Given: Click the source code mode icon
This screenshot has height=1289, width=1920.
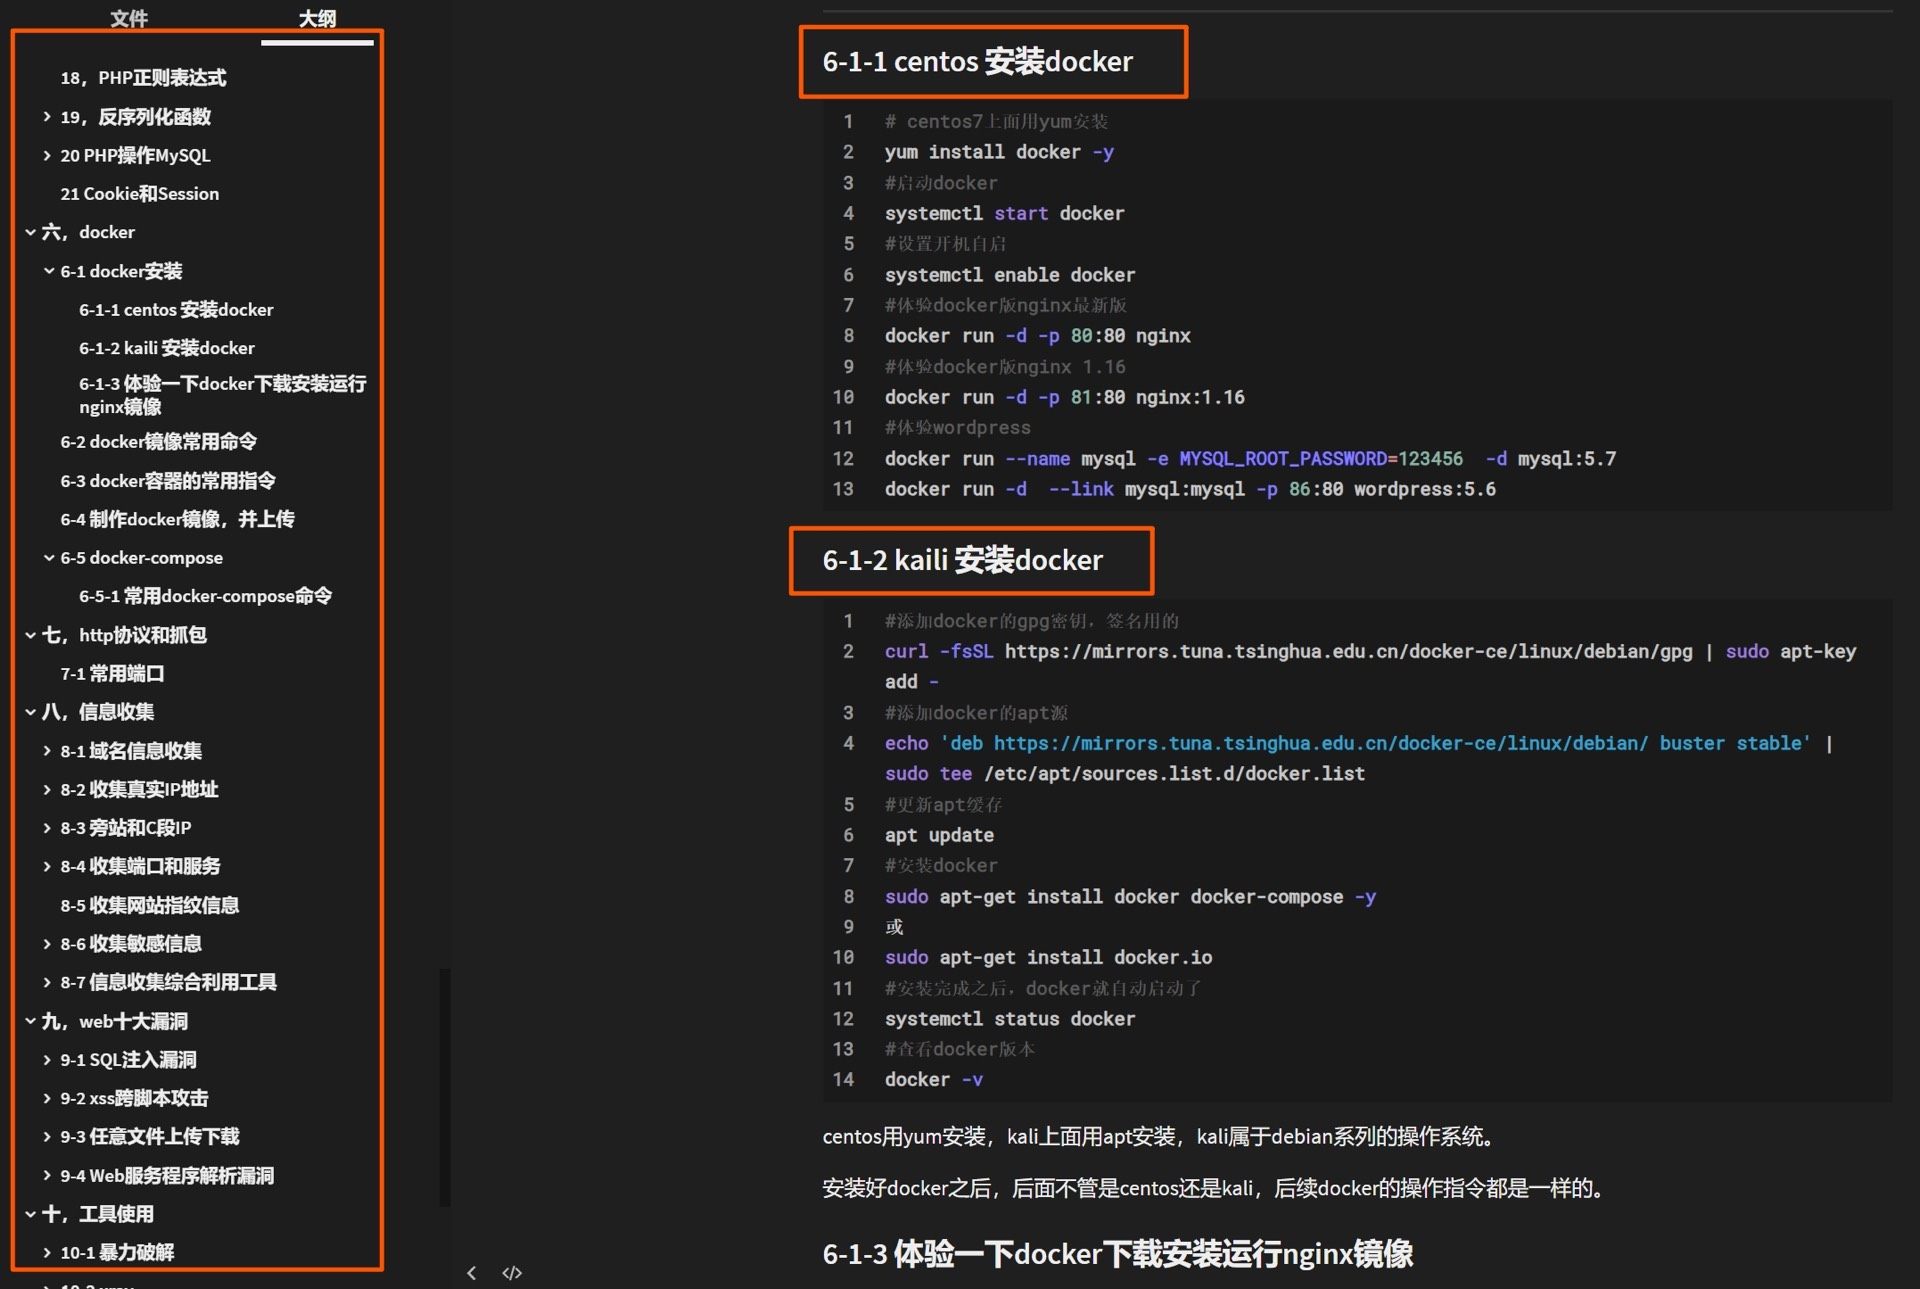Looking at the screenshot, I should (512, 1272).
